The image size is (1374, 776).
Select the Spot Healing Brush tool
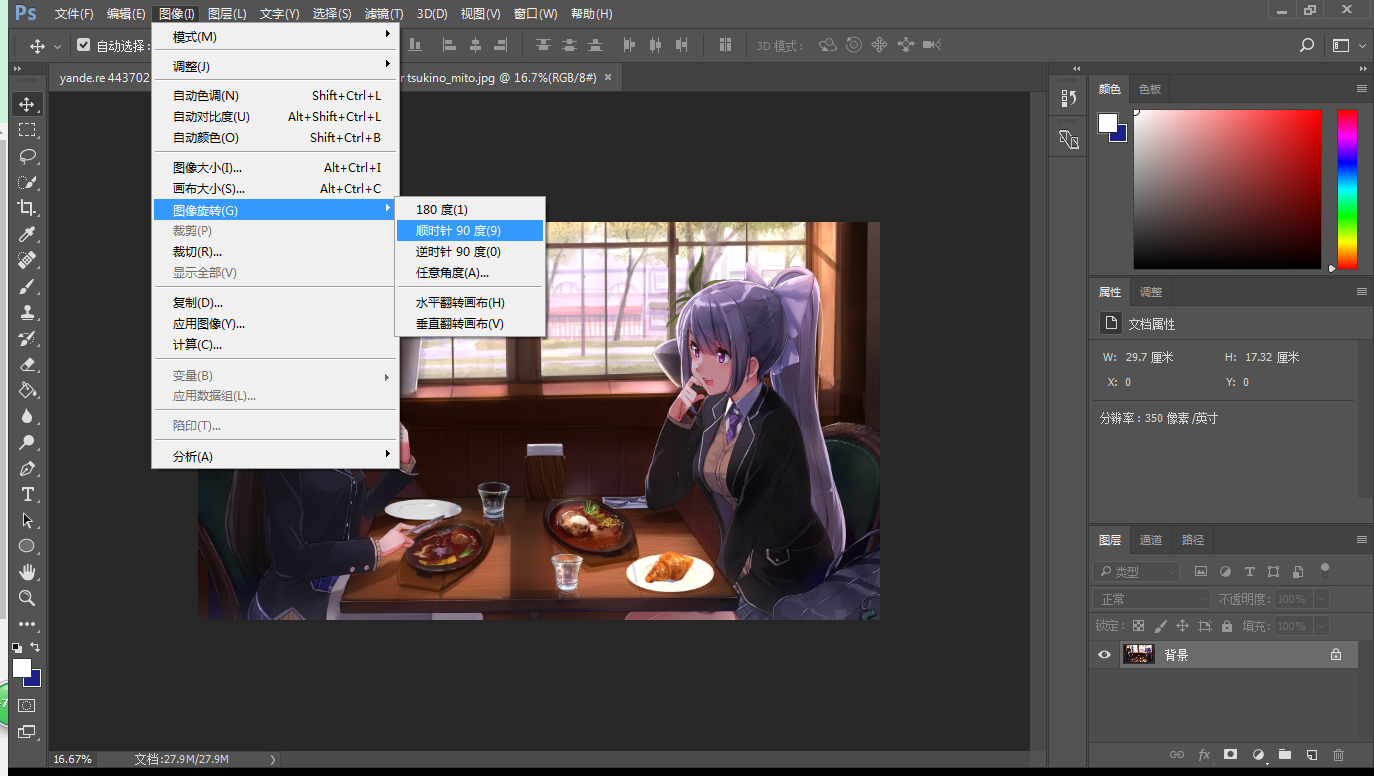[27, 260]
